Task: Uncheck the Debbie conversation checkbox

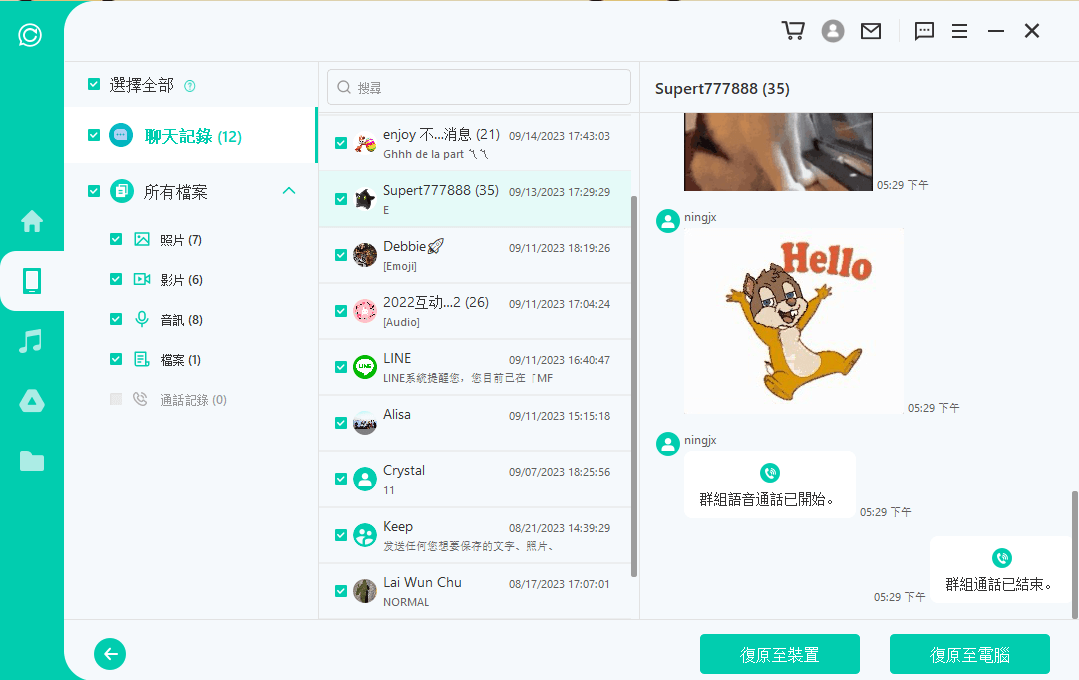Action: (x=341, y=255)
